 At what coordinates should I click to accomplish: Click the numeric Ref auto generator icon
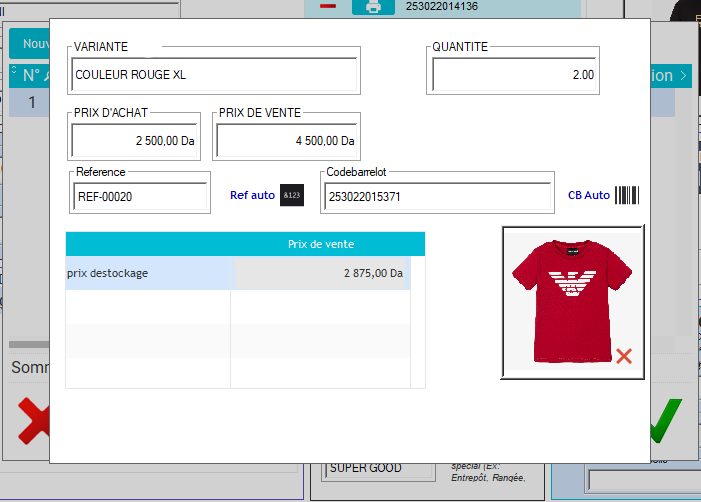(291, 196)
